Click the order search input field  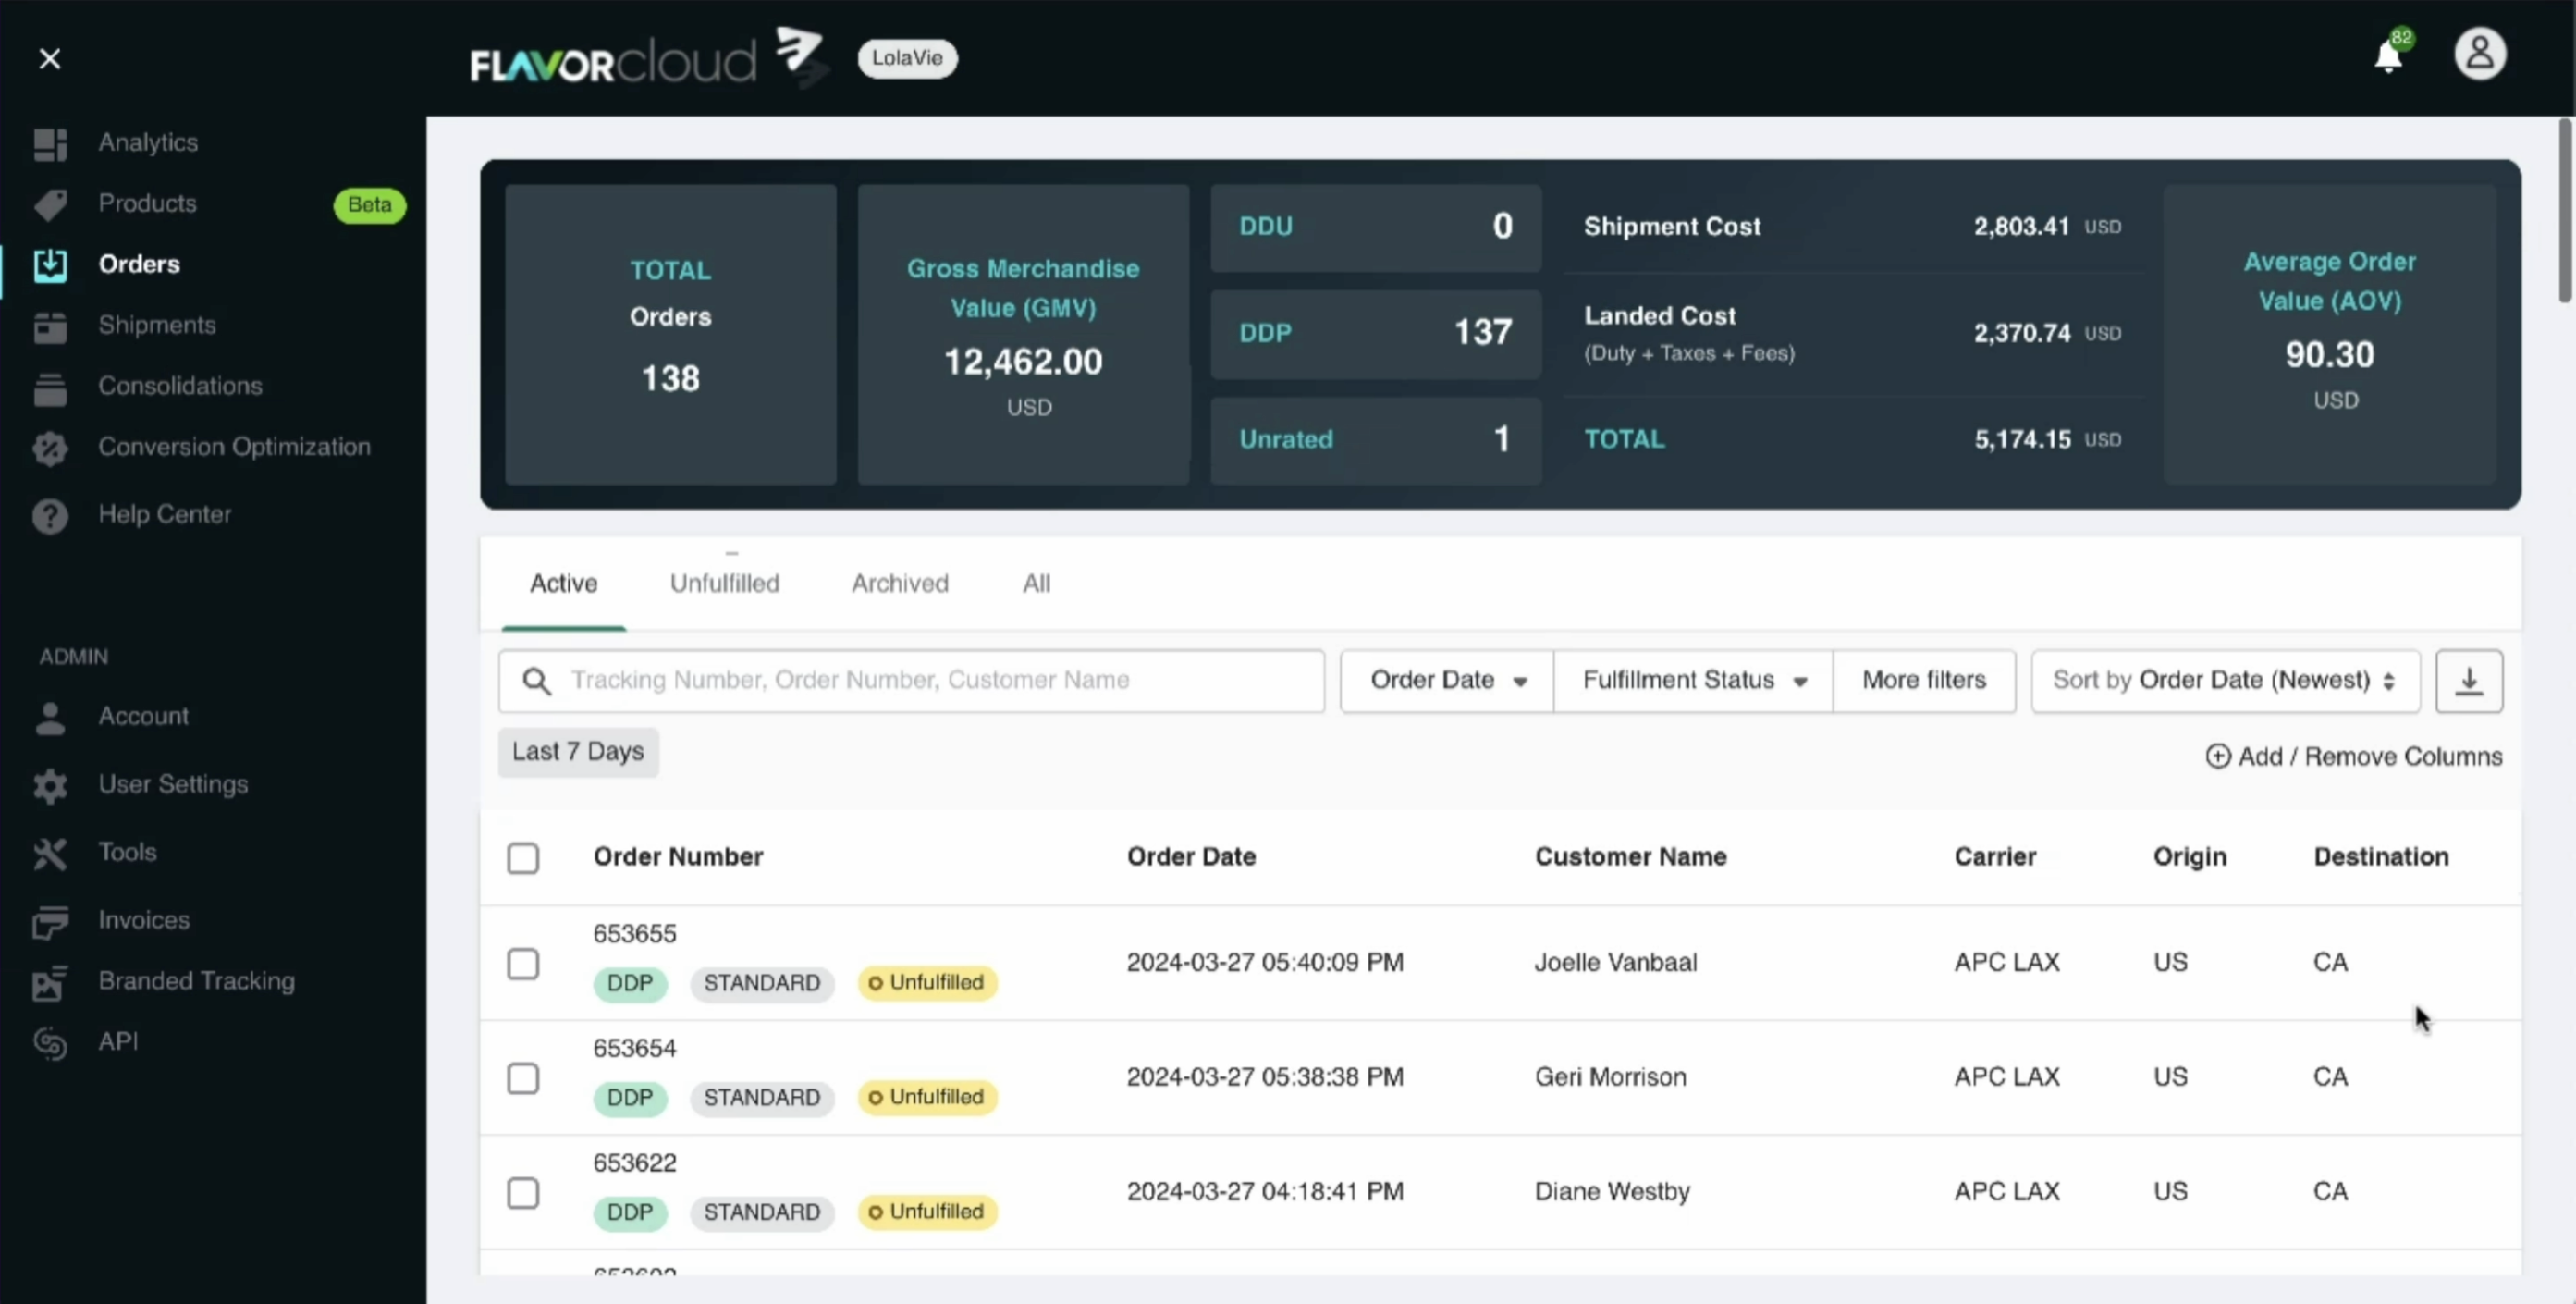click(911, 681)
